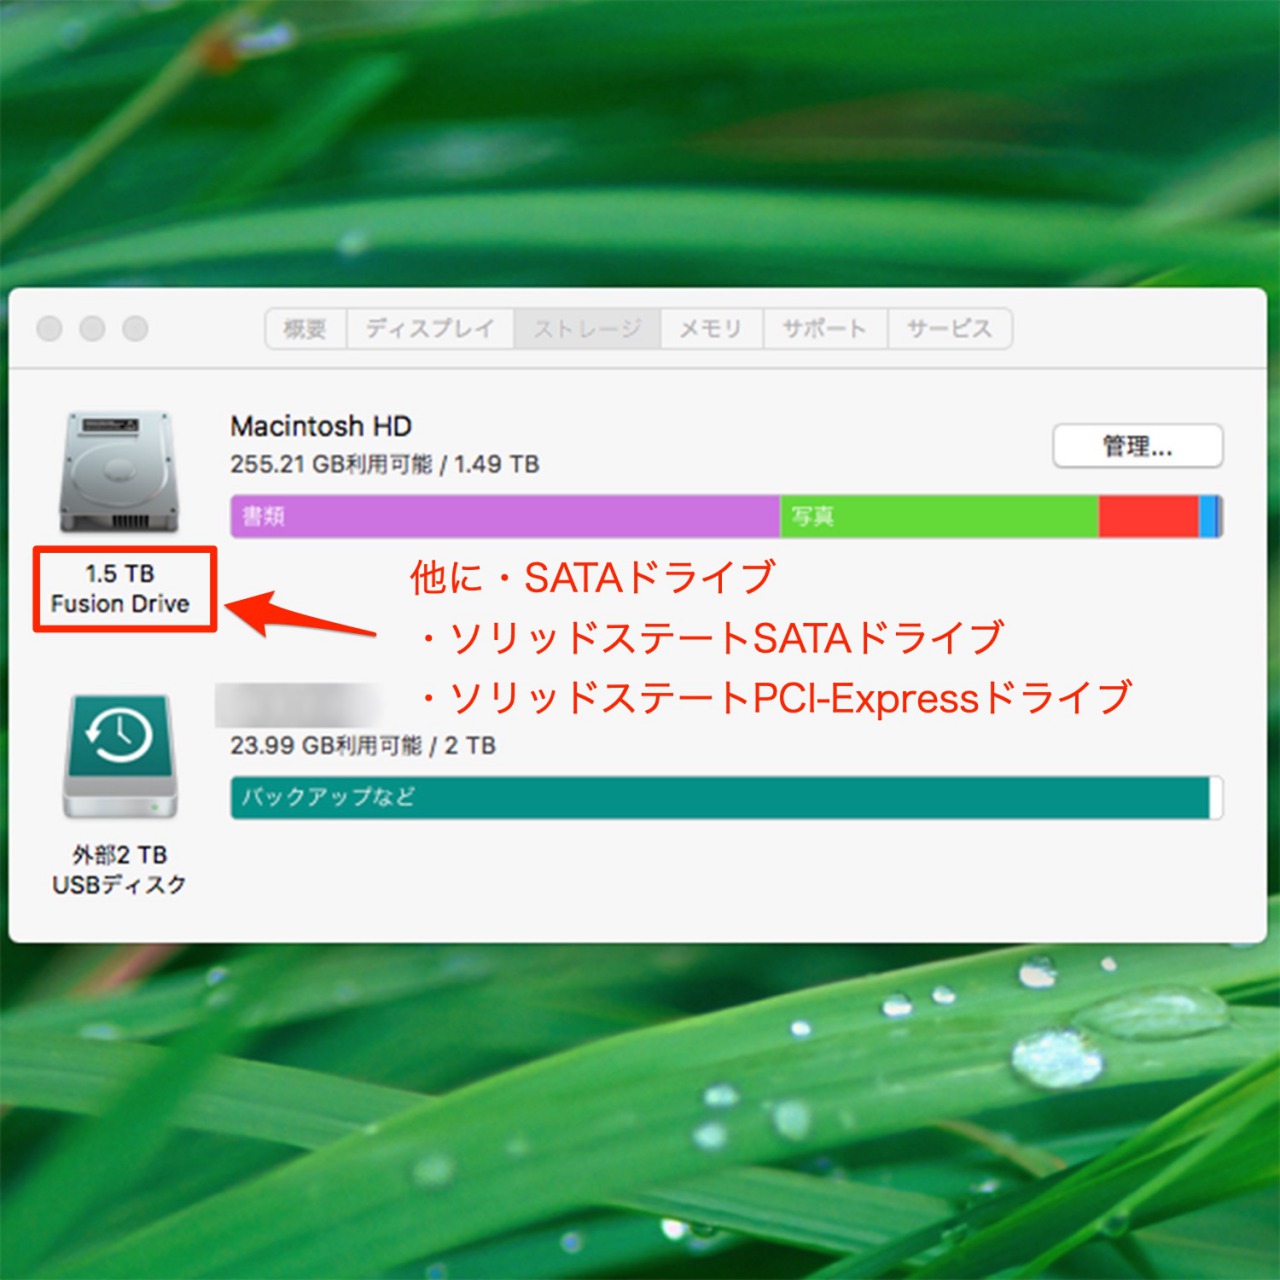Click the Macintosh HD title text
1280x1280 pixels.
pyautogui.click(x=320, y=426)
